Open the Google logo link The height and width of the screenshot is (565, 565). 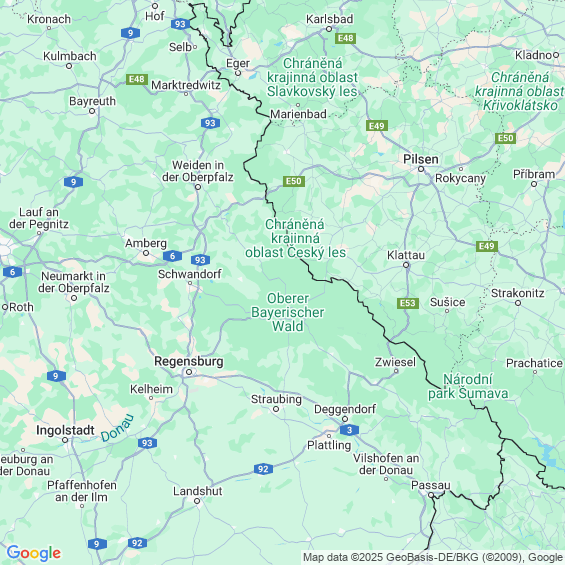pos(34,553)
